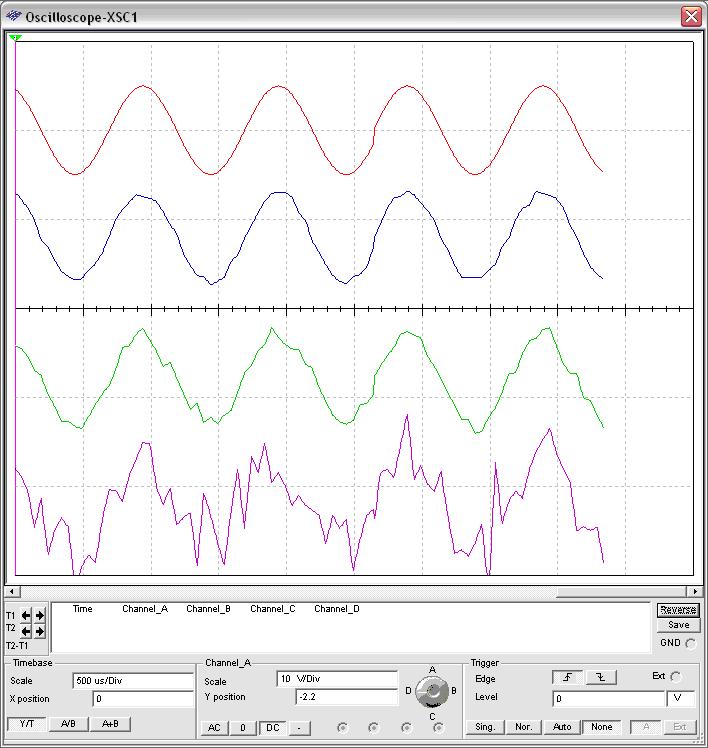Click the green T1 cursor marker
708x748 pixels.
tap(15, 38)
